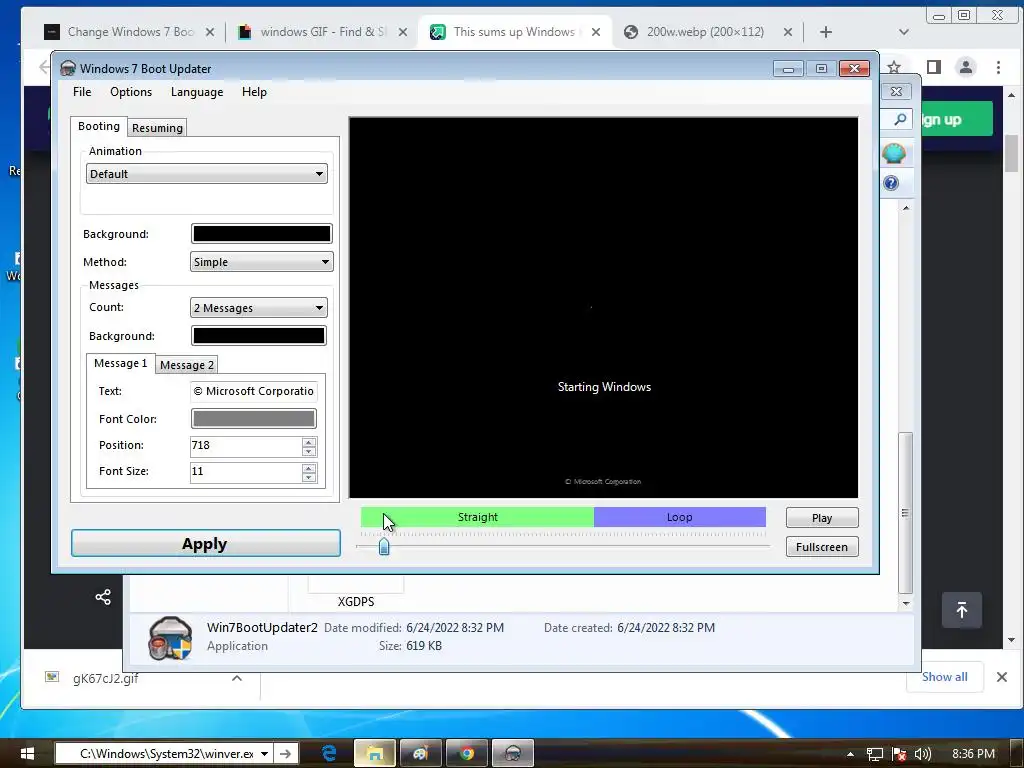Open the Options menu
This screenshot has width=1024, height=768.
(x=131, y=92)
